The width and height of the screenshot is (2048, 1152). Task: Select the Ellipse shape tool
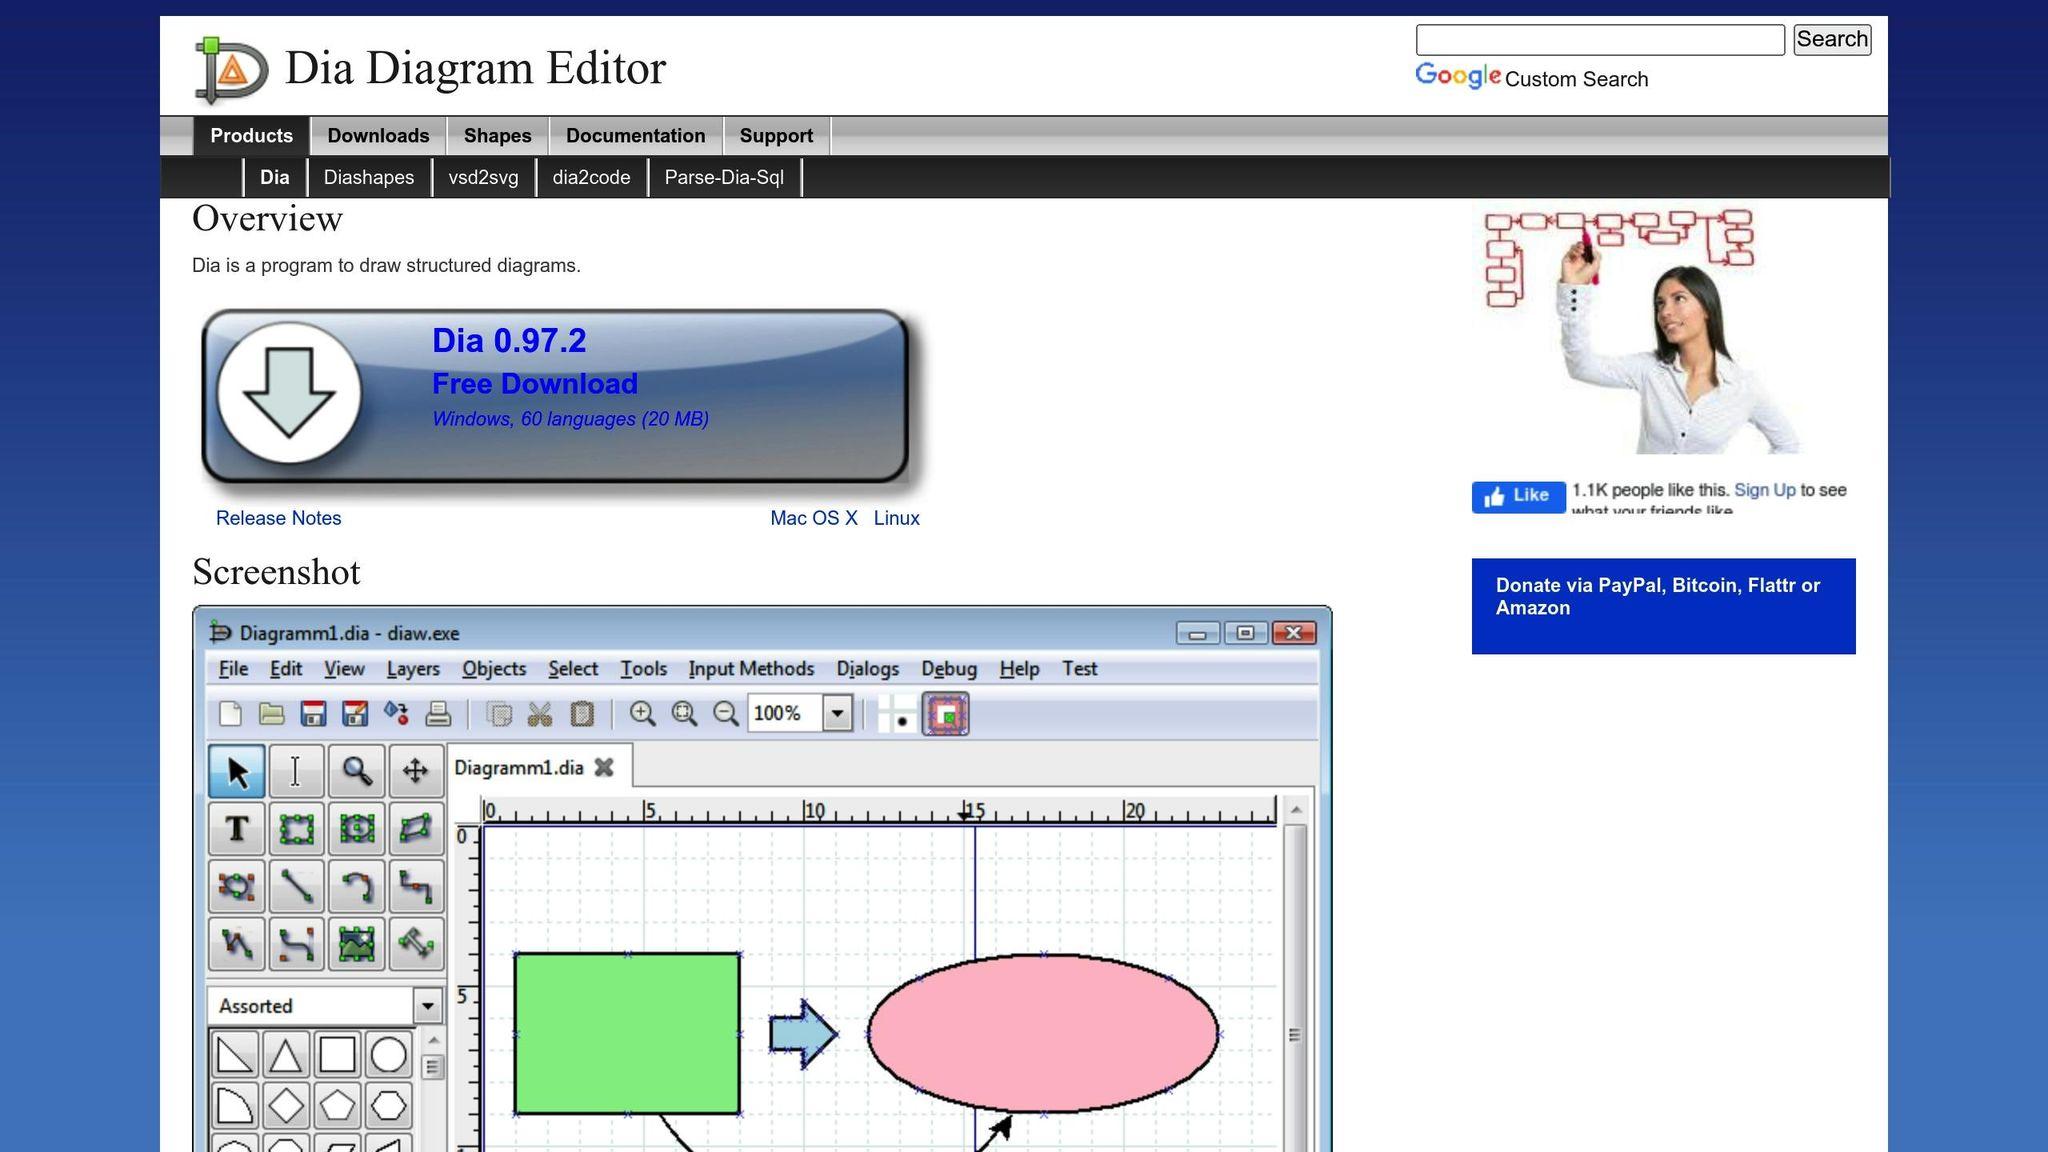point(356,829)
